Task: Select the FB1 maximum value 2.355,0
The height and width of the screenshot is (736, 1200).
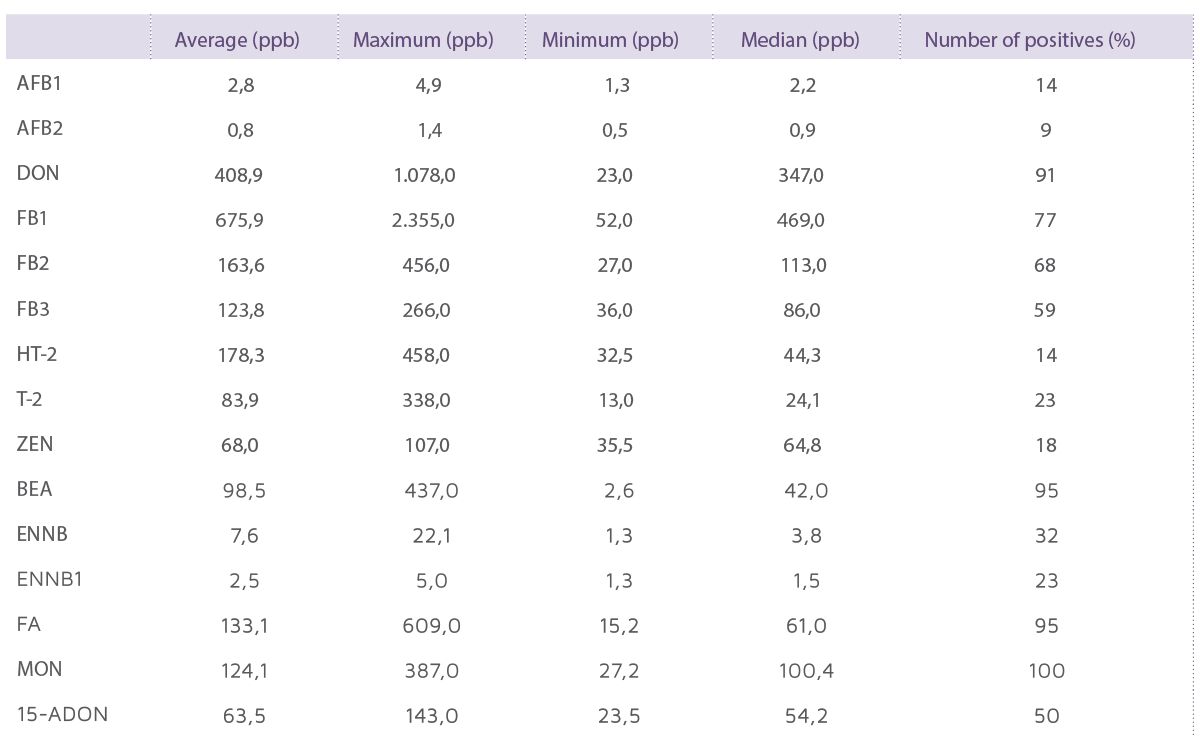Action: [424, 220]
